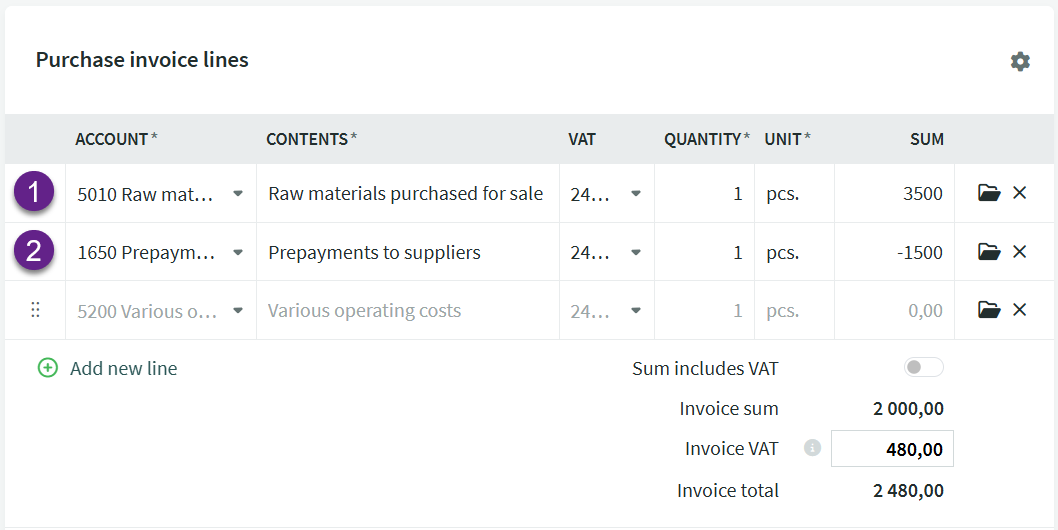Open folder icon for Prepayments line
Viewport: 1058px width, 530px height.
coord(989,252)
